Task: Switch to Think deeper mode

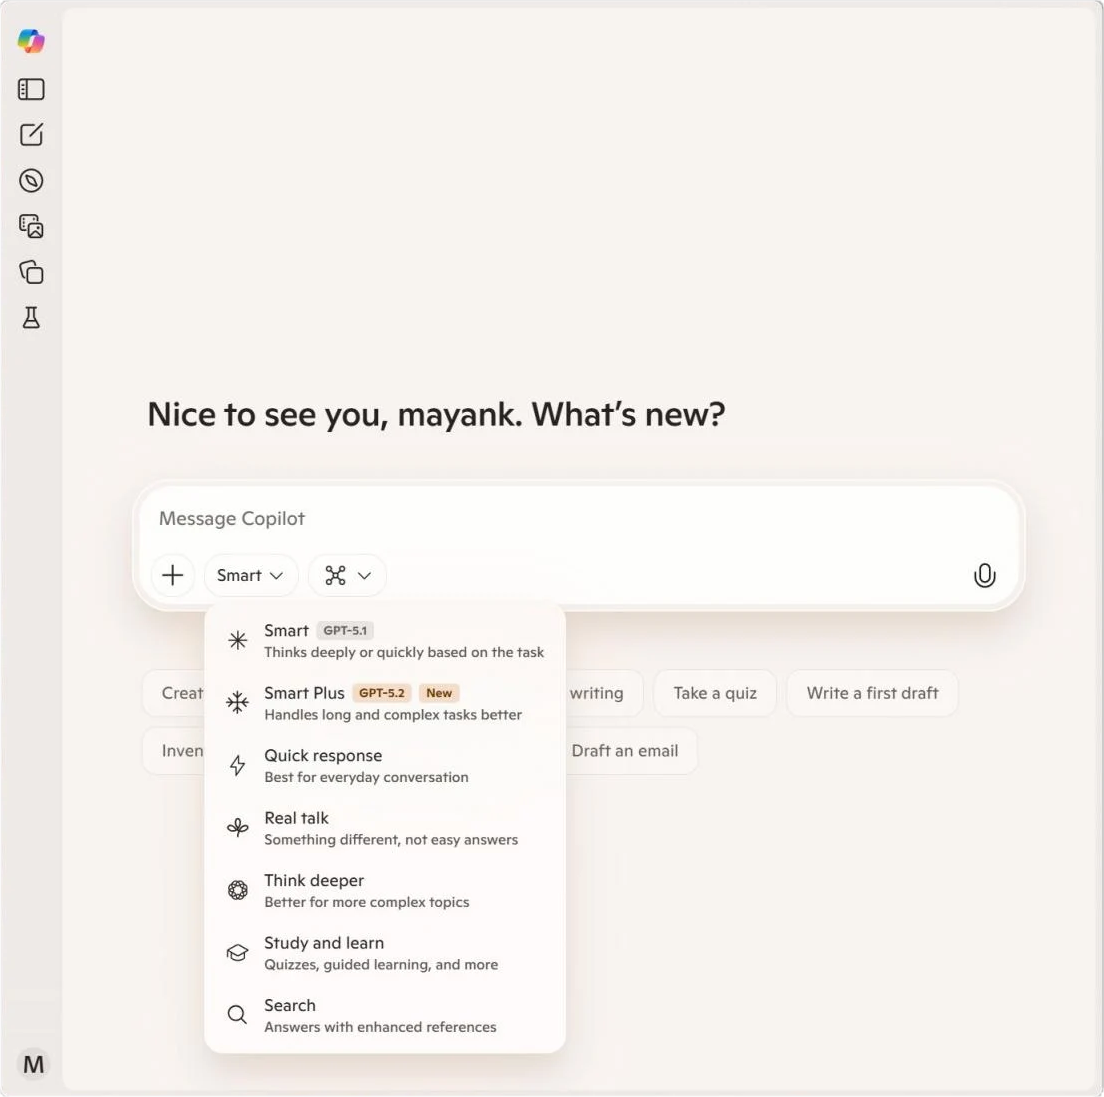Action: pyautogui.click(x=384, y=890)
